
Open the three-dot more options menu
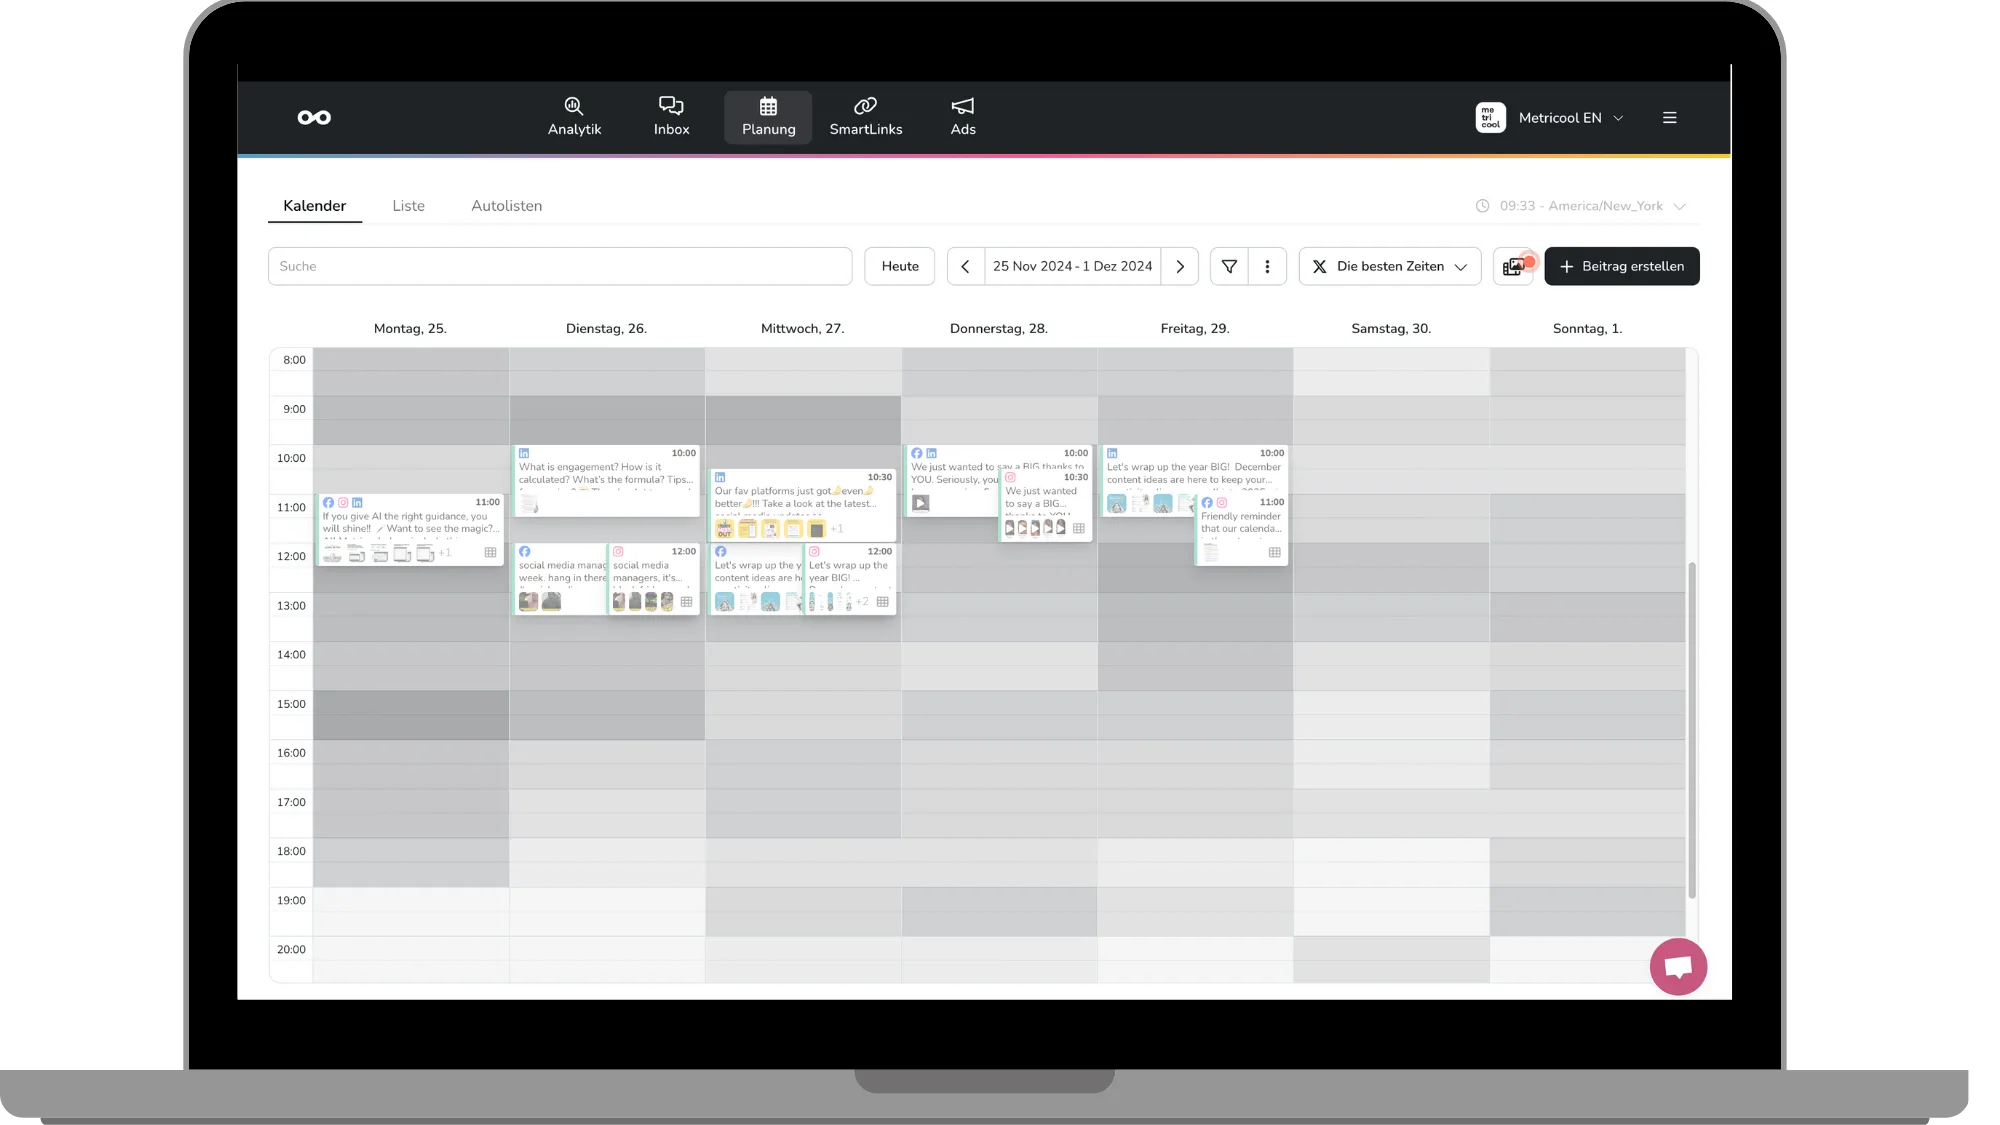coord(1267,267)
